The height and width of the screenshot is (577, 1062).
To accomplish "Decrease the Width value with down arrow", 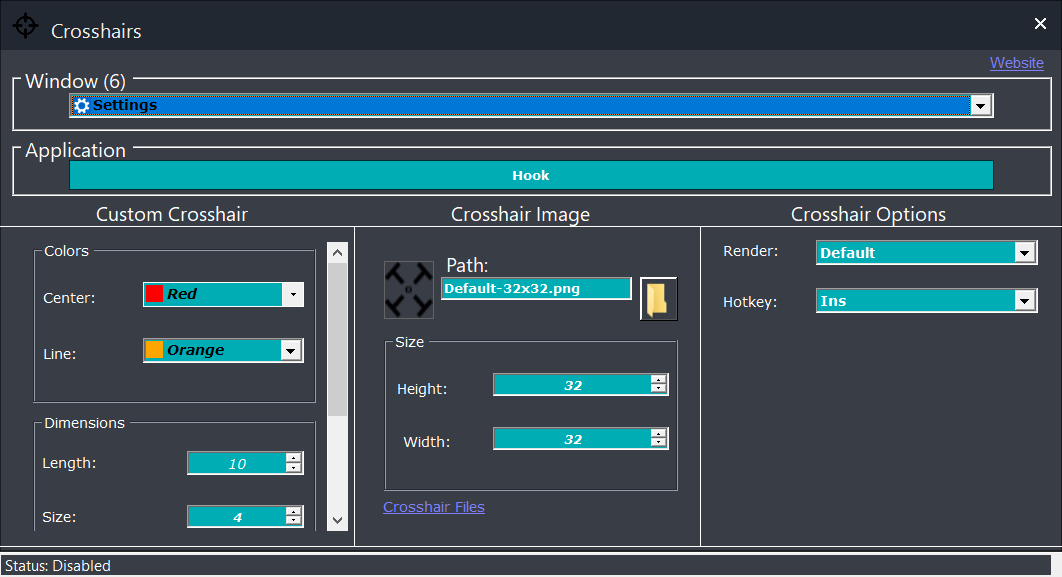I will [x=658, y=443].
